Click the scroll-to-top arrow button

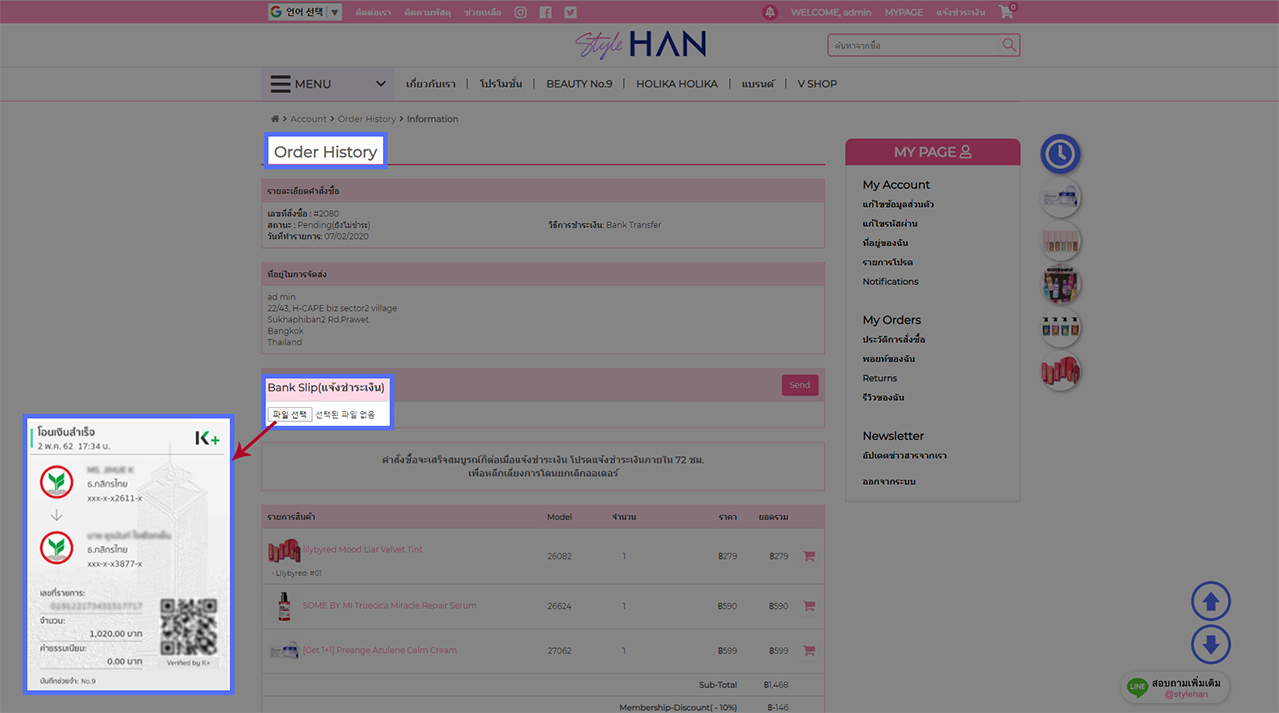click(1210, 602)
